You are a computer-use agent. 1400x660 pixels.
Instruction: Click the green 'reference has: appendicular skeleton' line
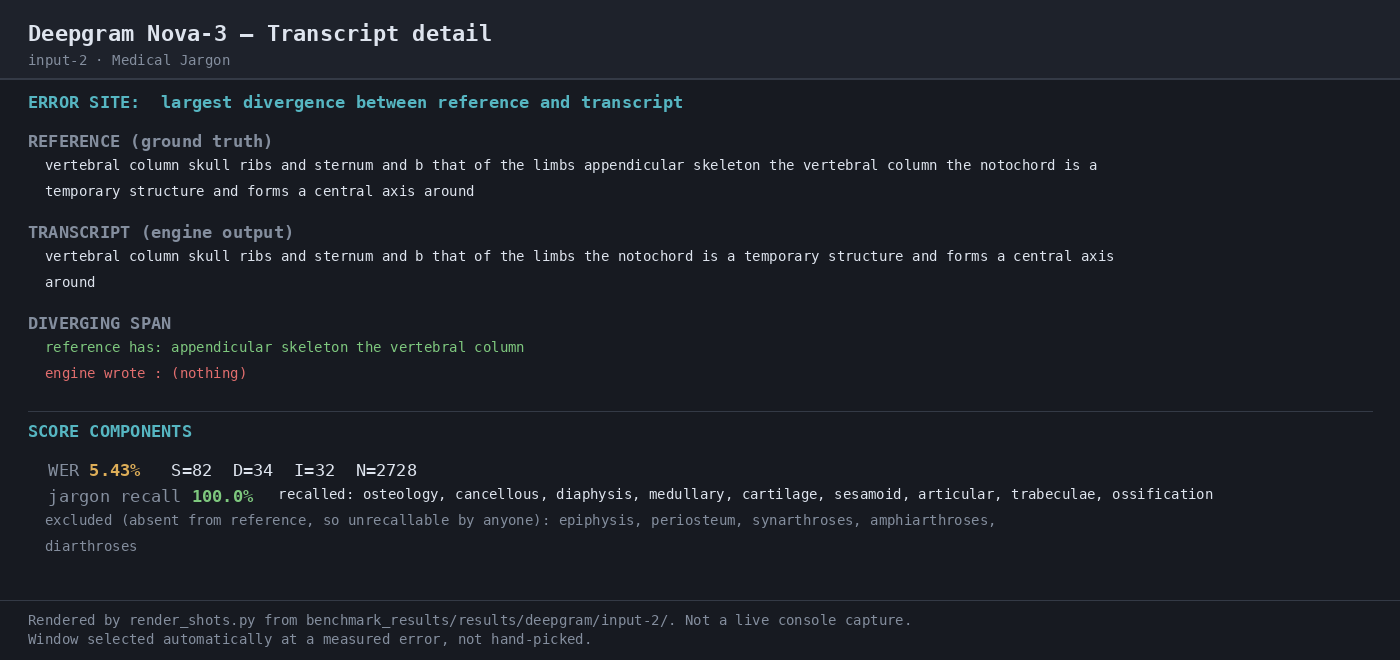pyautogui.click(x=284, y=348)
